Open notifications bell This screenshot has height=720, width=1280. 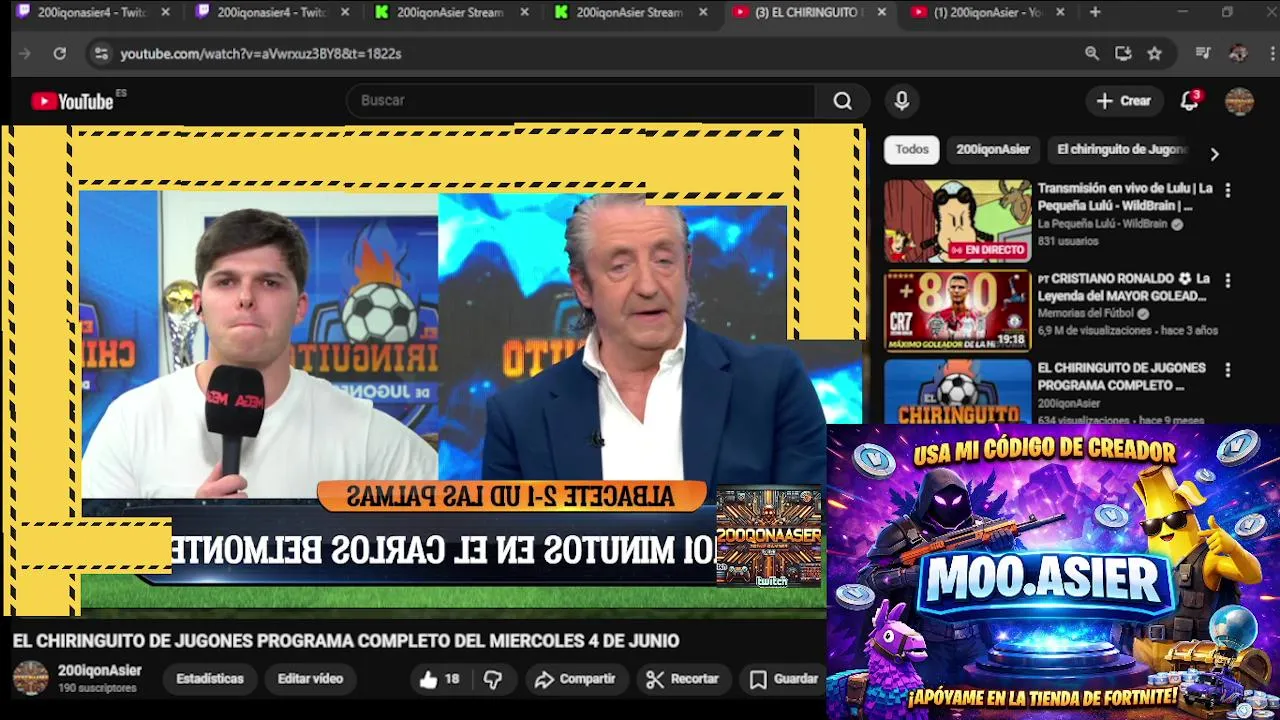[x=1189, y=101]
